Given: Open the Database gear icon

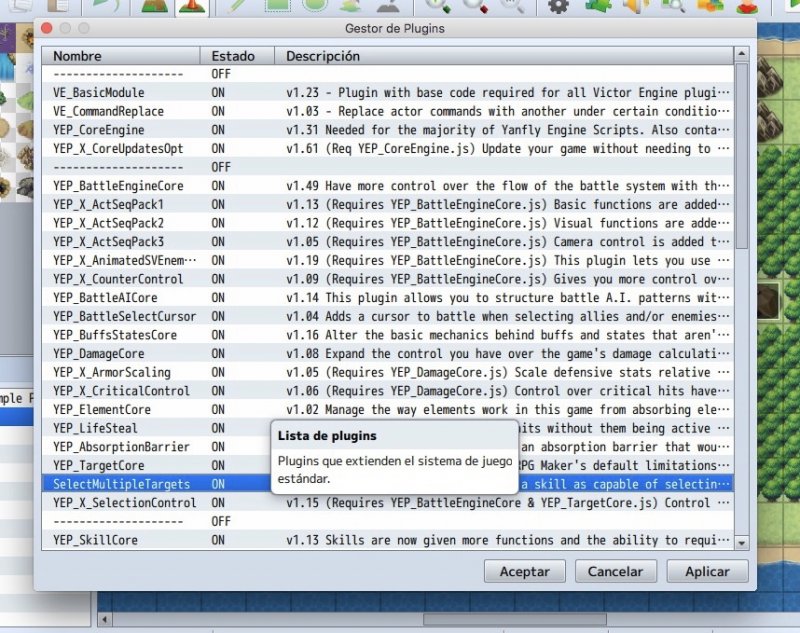Looking at the screenshot, I should [x=558, y=6].
